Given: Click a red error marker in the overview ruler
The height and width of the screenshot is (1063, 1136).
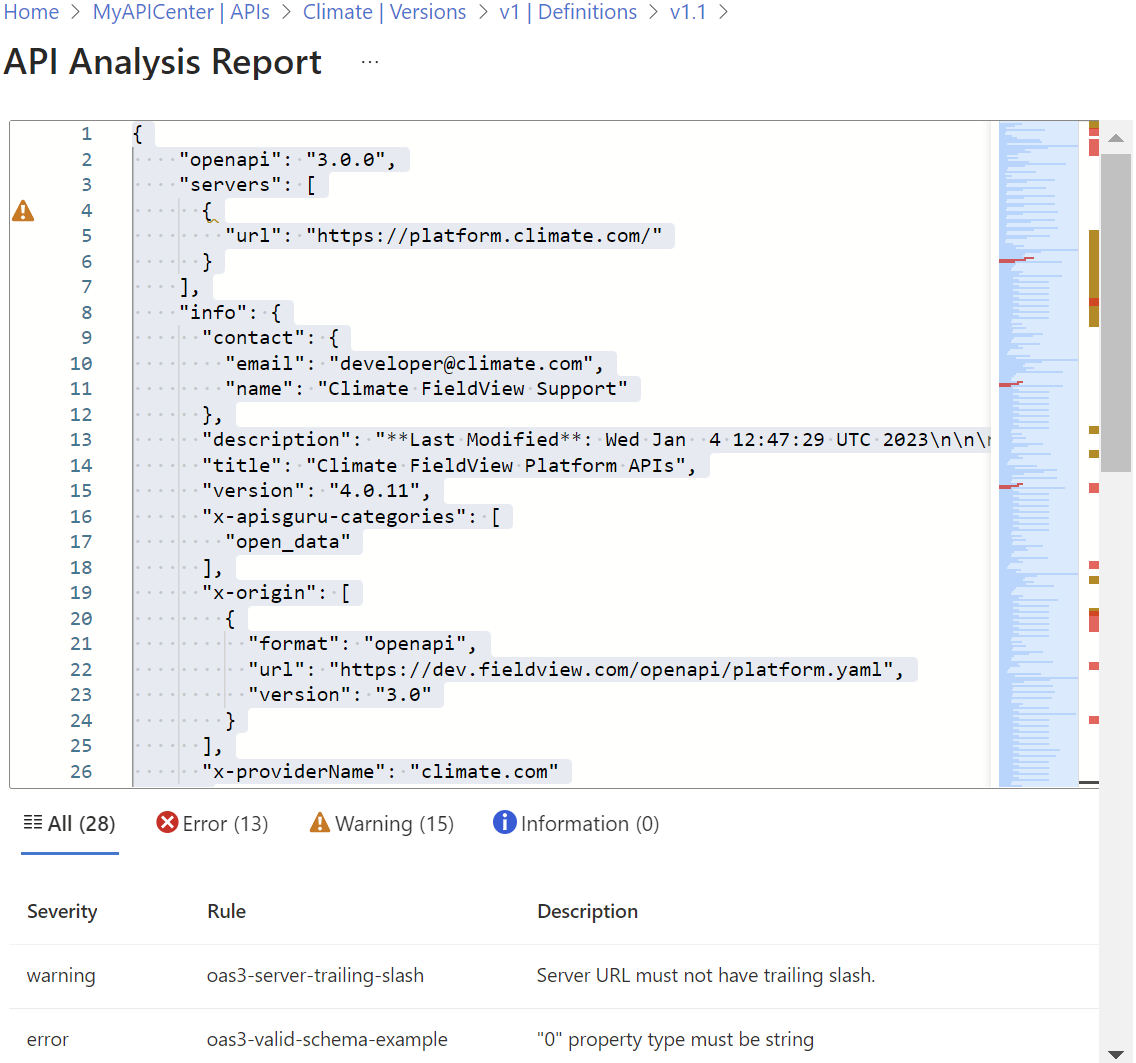Looking at the screenshot, I should [1092, 489].
